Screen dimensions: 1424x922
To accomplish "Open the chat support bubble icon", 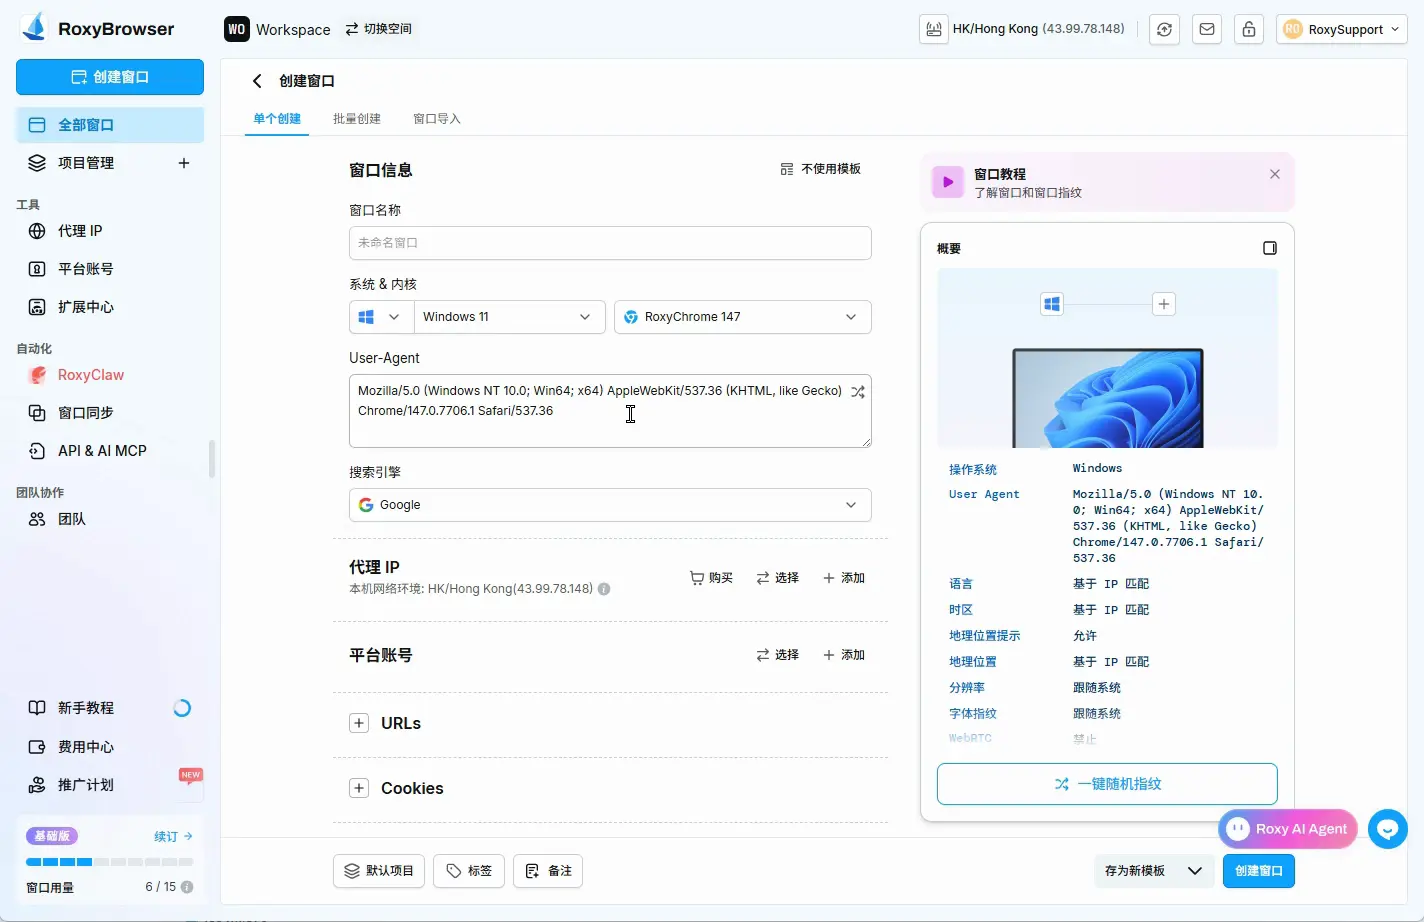I will [x=1388, y=829].
